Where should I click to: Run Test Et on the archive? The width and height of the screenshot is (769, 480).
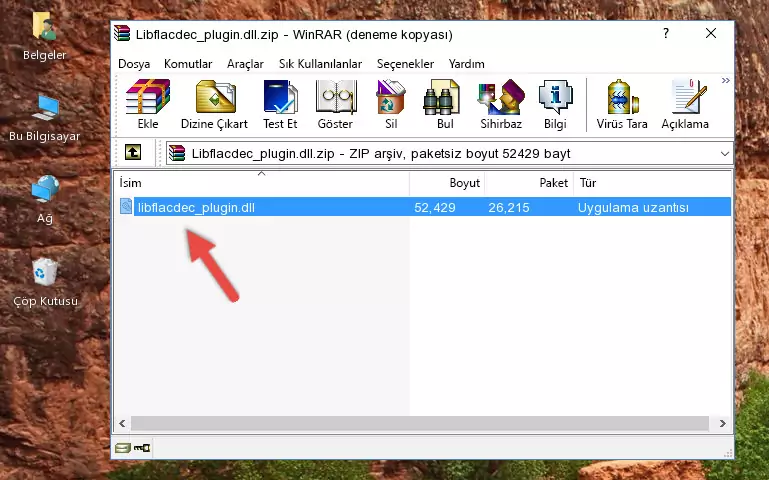coord(280,104)
